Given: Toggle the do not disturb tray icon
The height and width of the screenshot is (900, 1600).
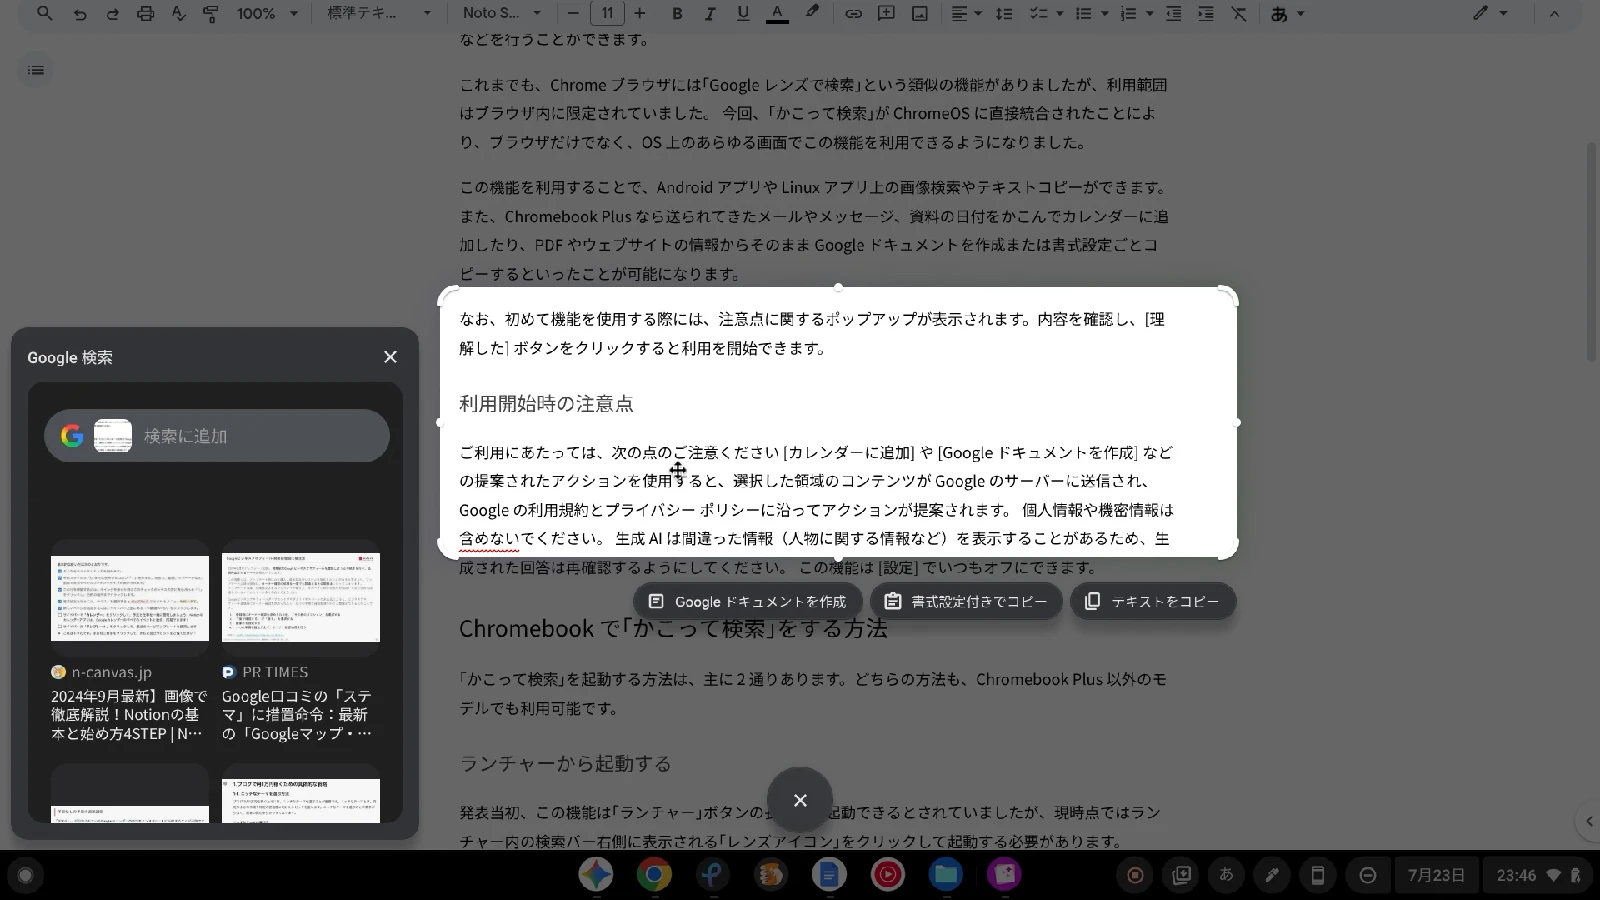Looking at the screenshot, I should coord(1367,875).
